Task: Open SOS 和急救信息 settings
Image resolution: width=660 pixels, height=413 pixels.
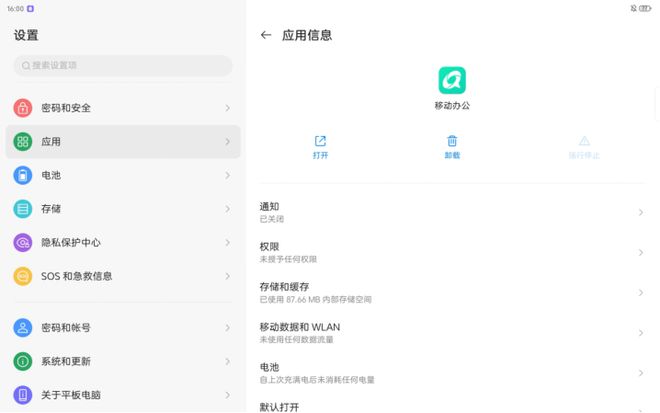Action: tap(123, 276)
